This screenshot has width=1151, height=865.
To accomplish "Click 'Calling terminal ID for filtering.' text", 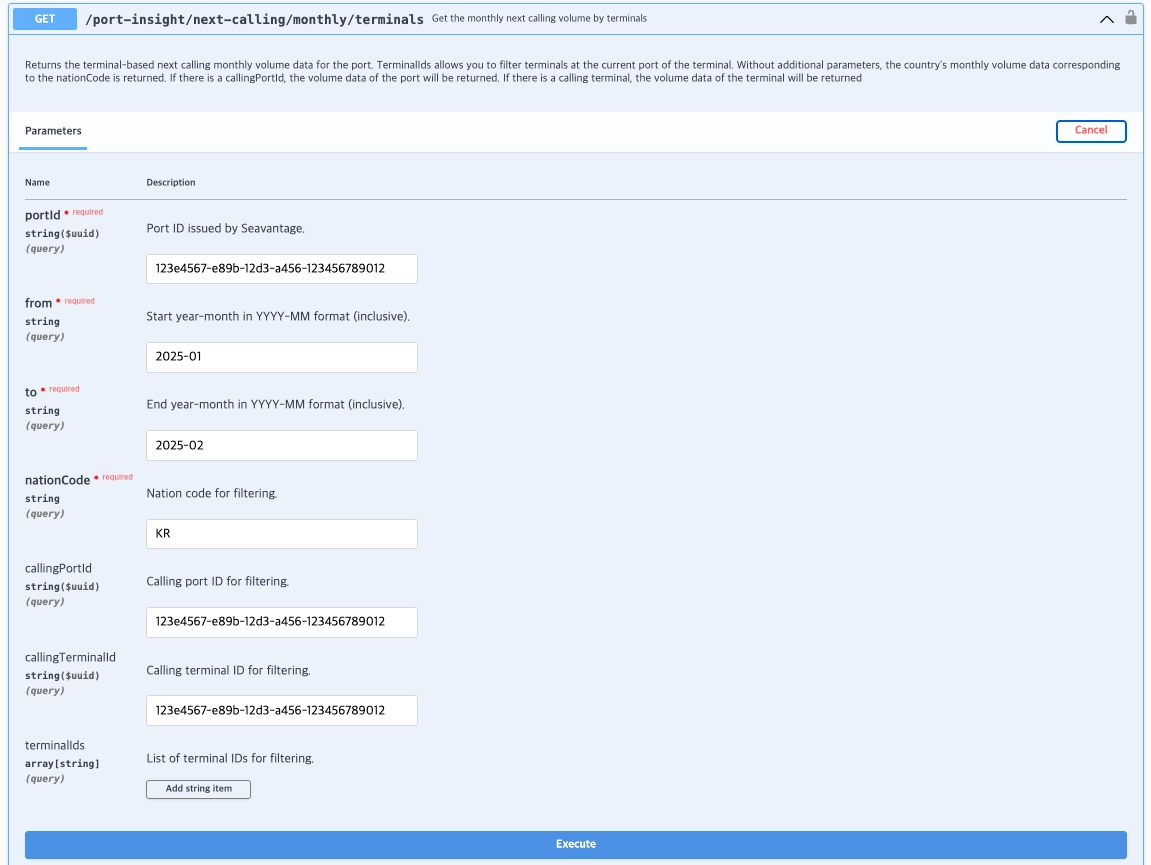I will [228, 670].
